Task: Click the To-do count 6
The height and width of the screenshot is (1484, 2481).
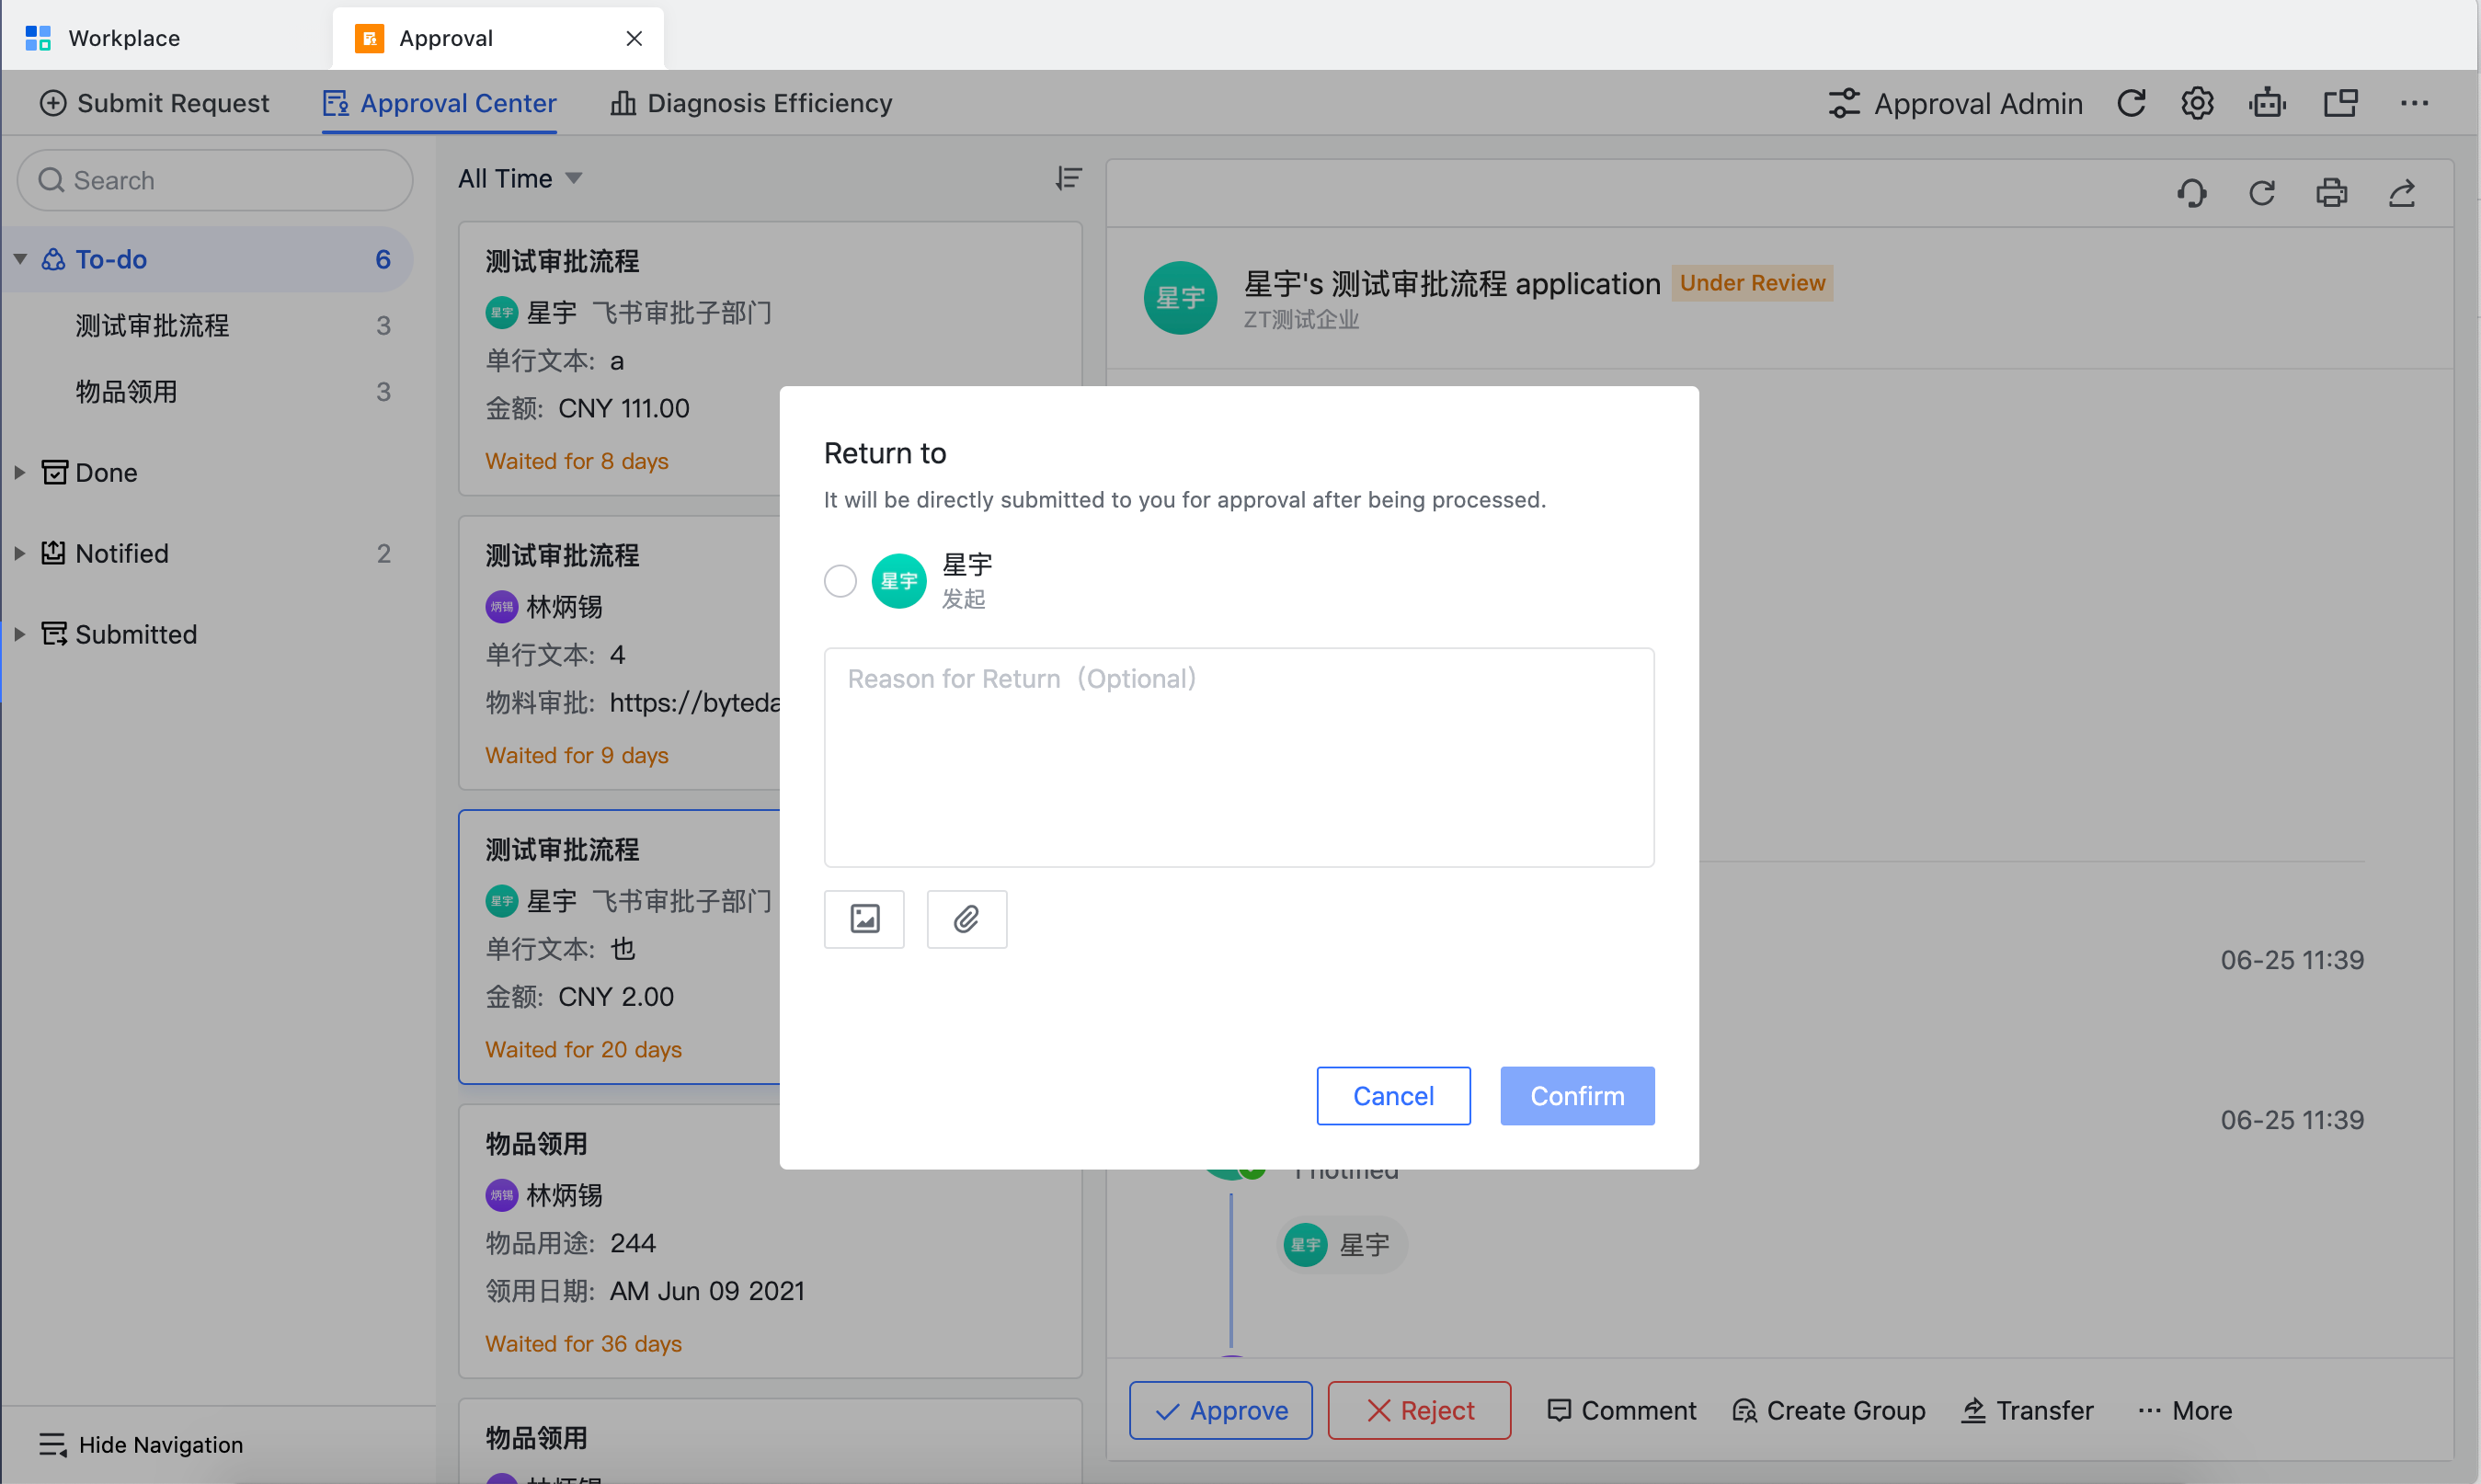Action: 383,259
